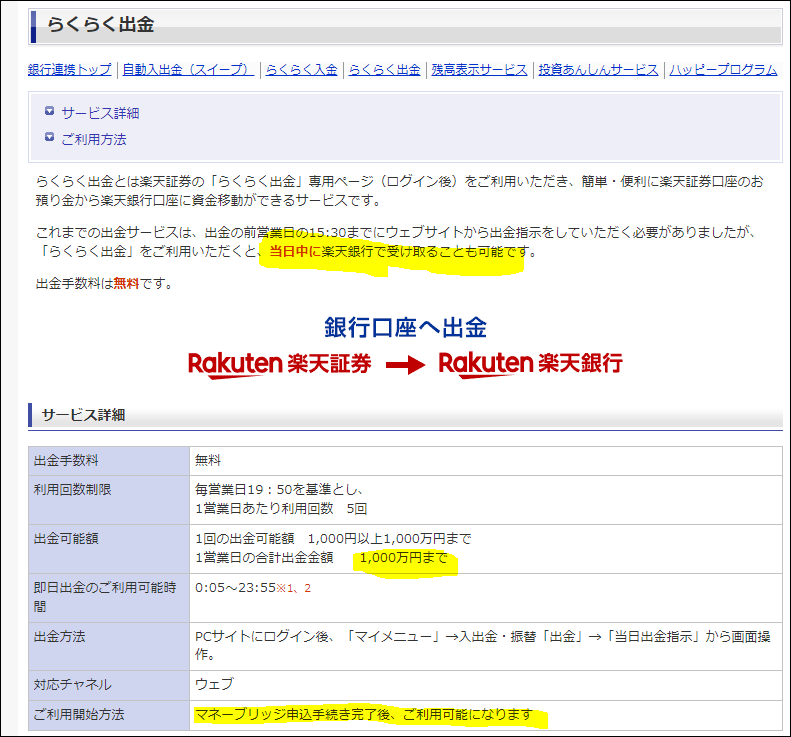The height and width of the screenshot is (737, 791).
Task: Click the Rakuten 楽天証券 logo
Action: tap(279, 363)
